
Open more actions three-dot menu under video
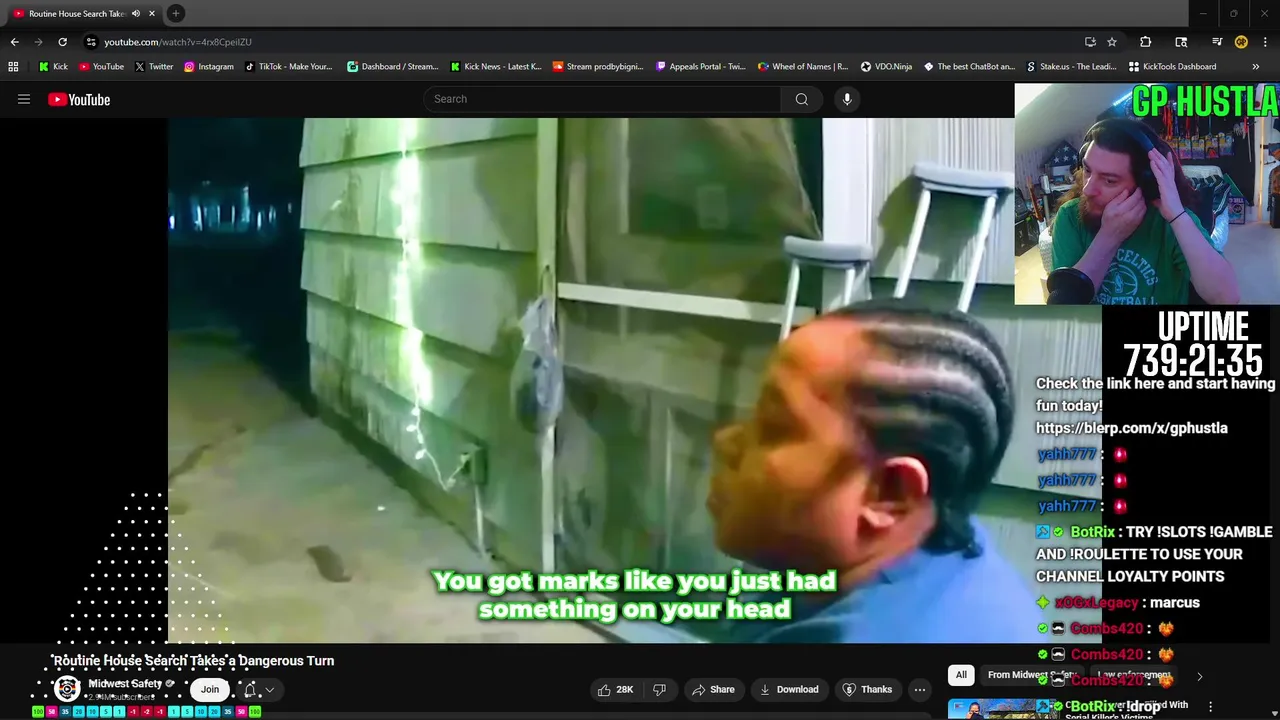(920, 689)
